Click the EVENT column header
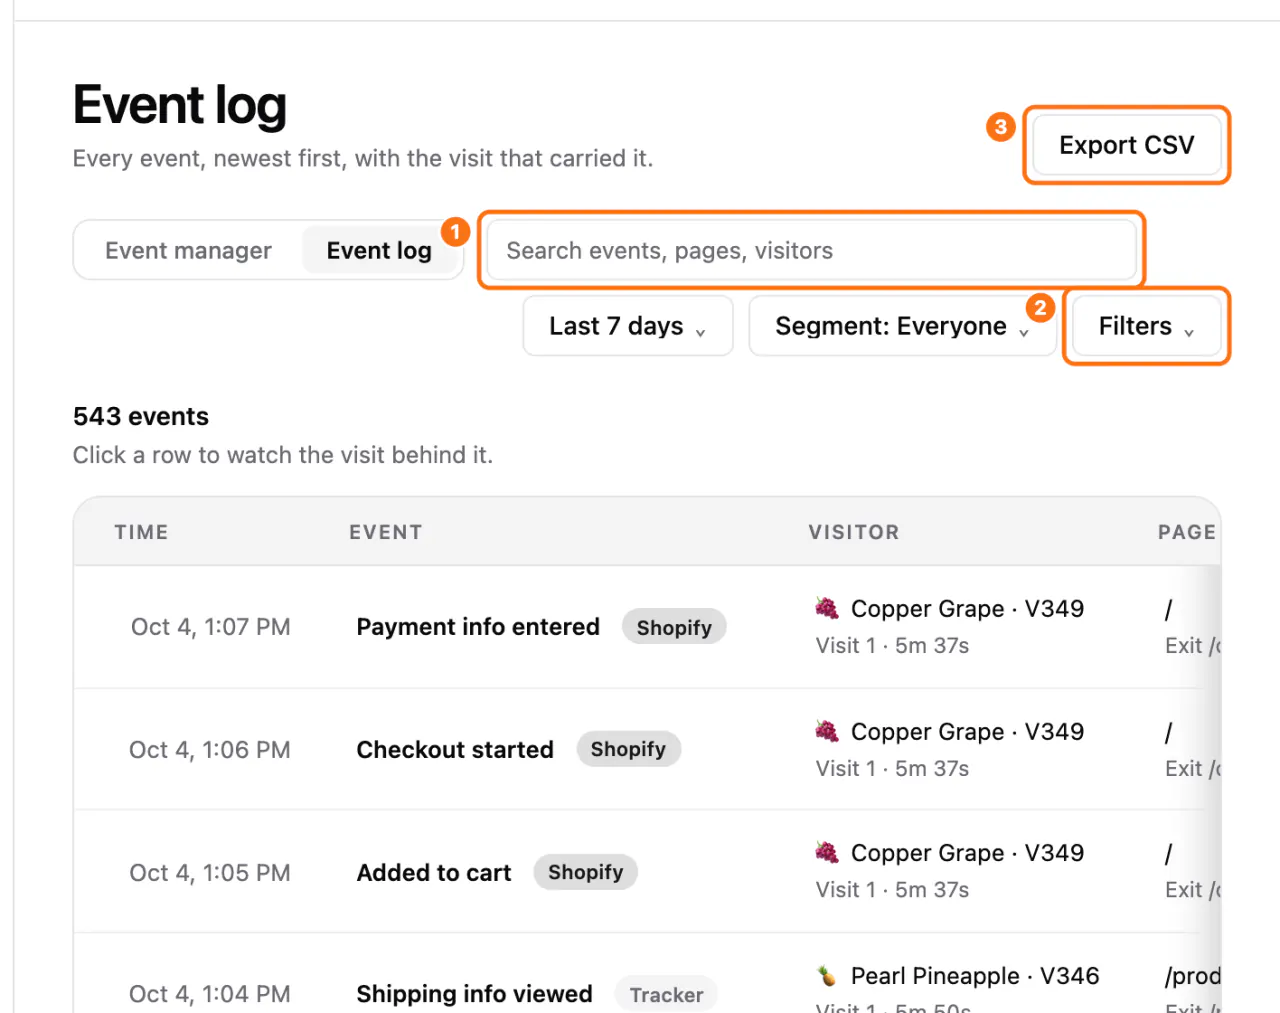The height and width of the screenshot is (1013, 1280). 386,532
